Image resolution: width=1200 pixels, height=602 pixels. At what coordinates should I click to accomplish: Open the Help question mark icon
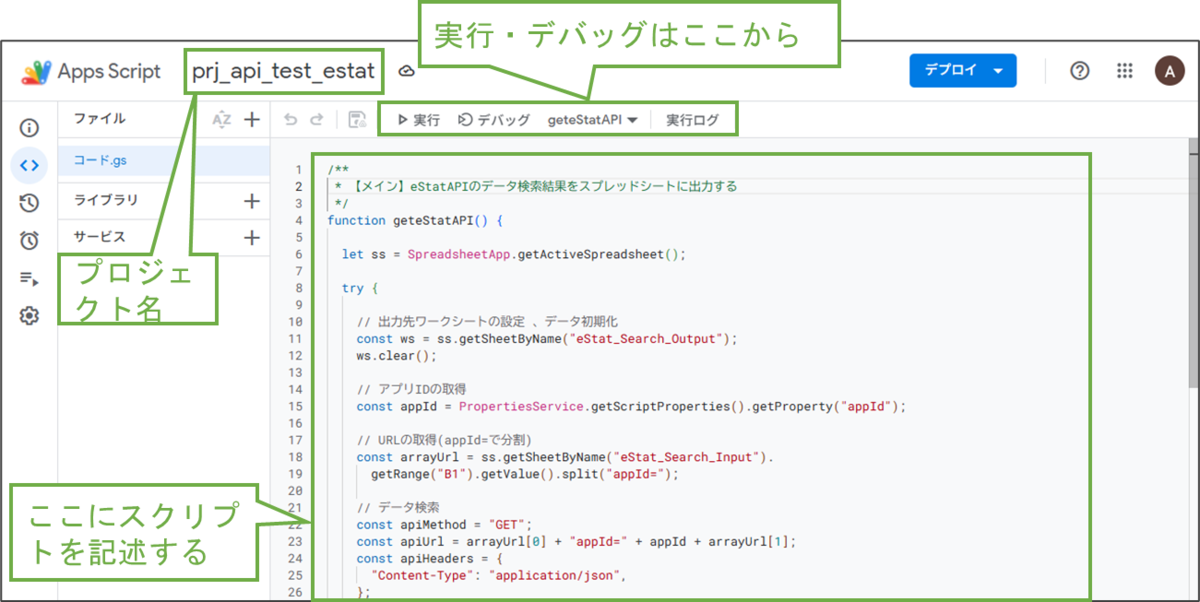pos(1079,71)
